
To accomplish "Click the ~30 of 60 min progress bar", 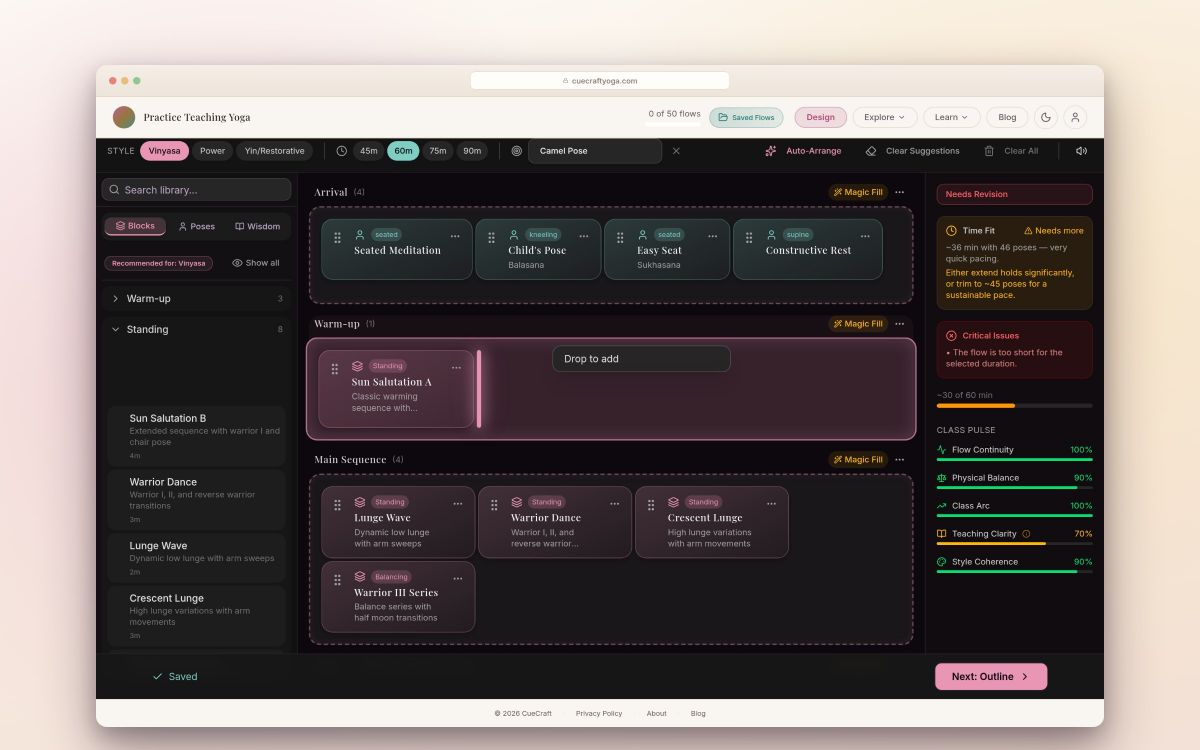I will click(1014, 405).
